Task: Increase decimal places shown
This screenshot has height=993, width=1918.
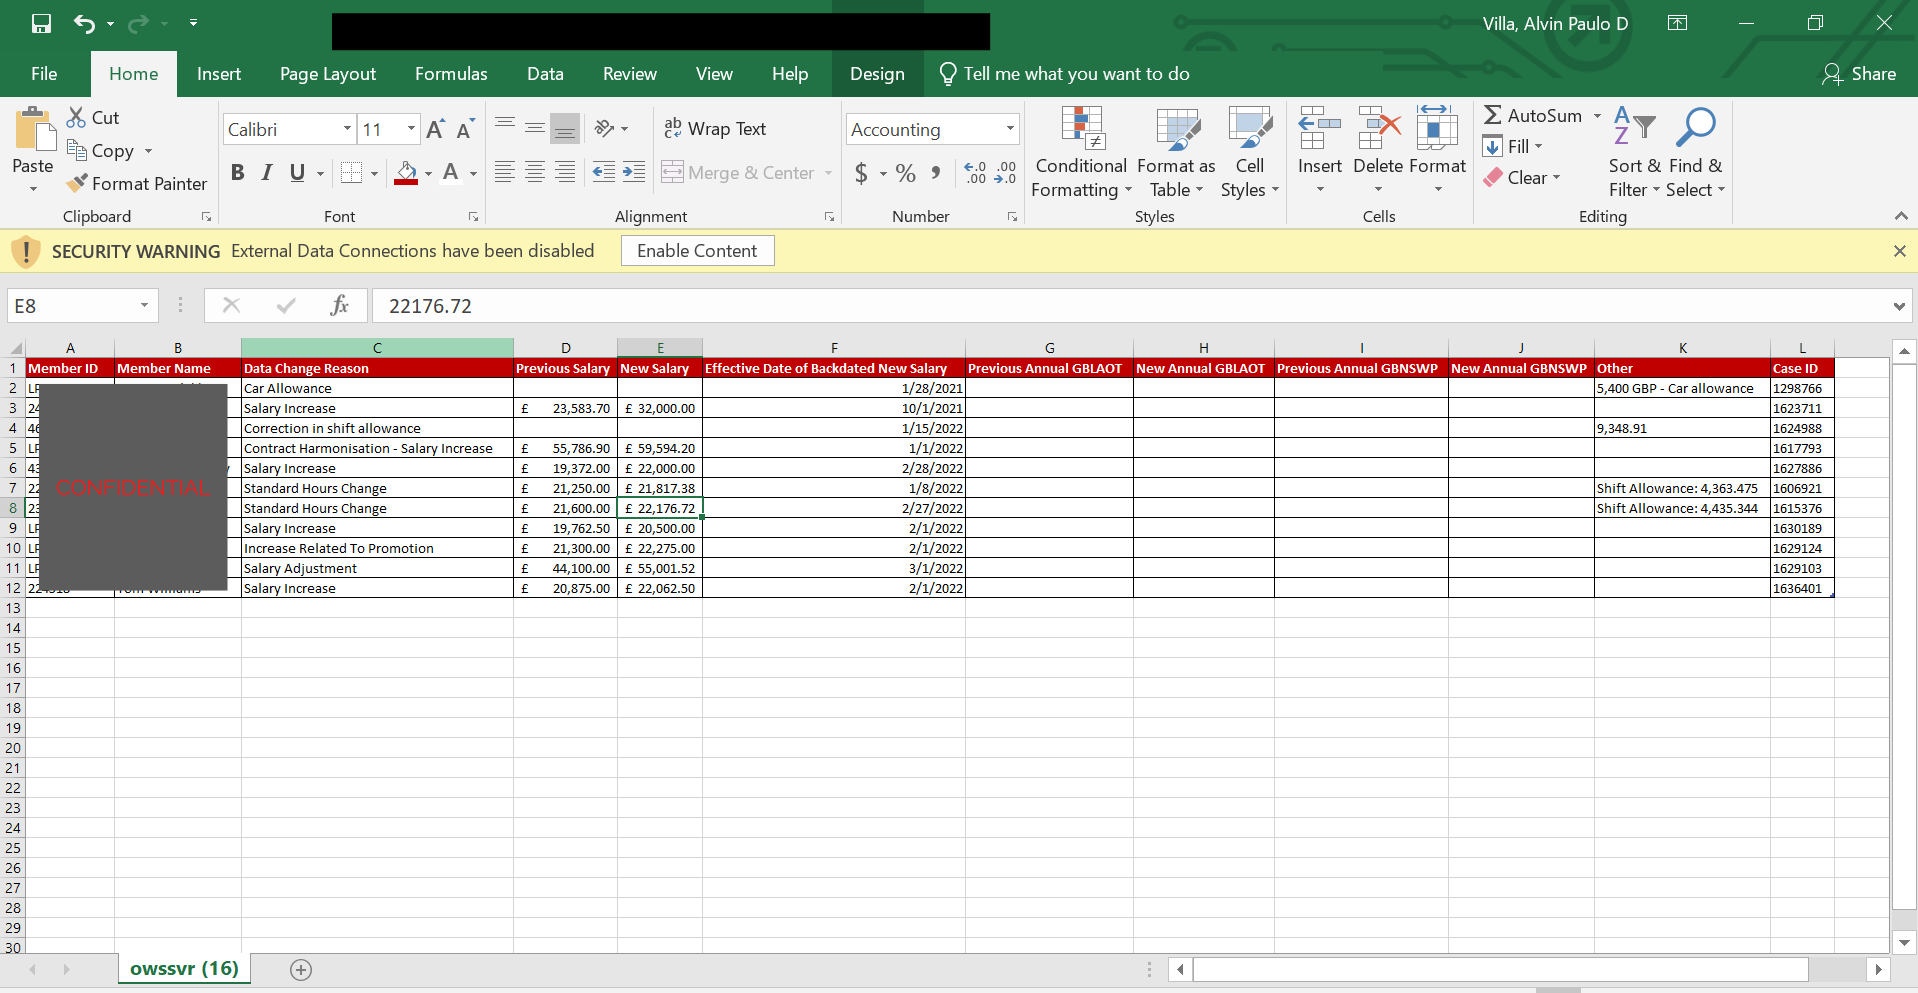Action: pyautogui.click(x=975, y=173)
